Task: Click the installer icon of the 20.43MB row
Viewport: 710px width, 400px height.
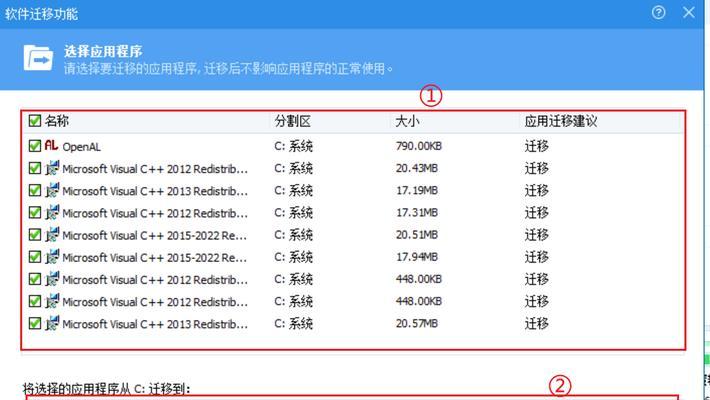Action: [52, 168]
